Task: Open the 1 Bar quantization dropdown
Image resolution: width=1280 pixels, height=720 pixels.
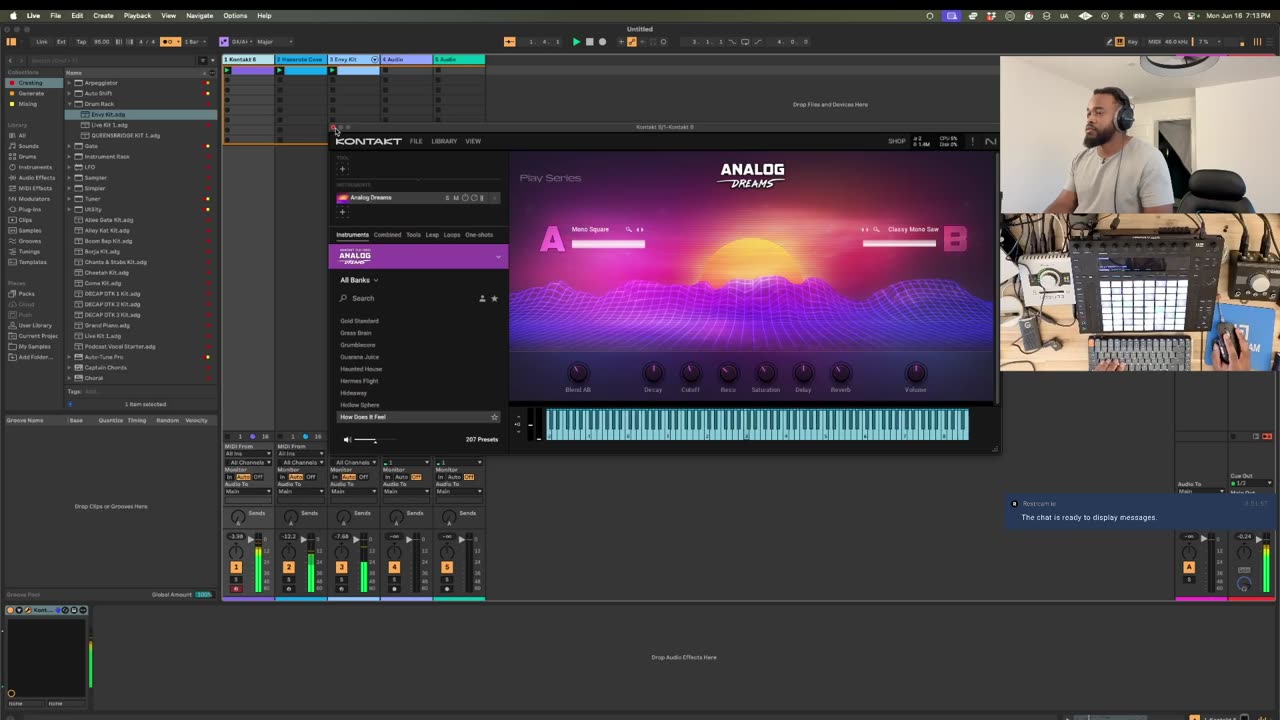Action: (194, 42)
